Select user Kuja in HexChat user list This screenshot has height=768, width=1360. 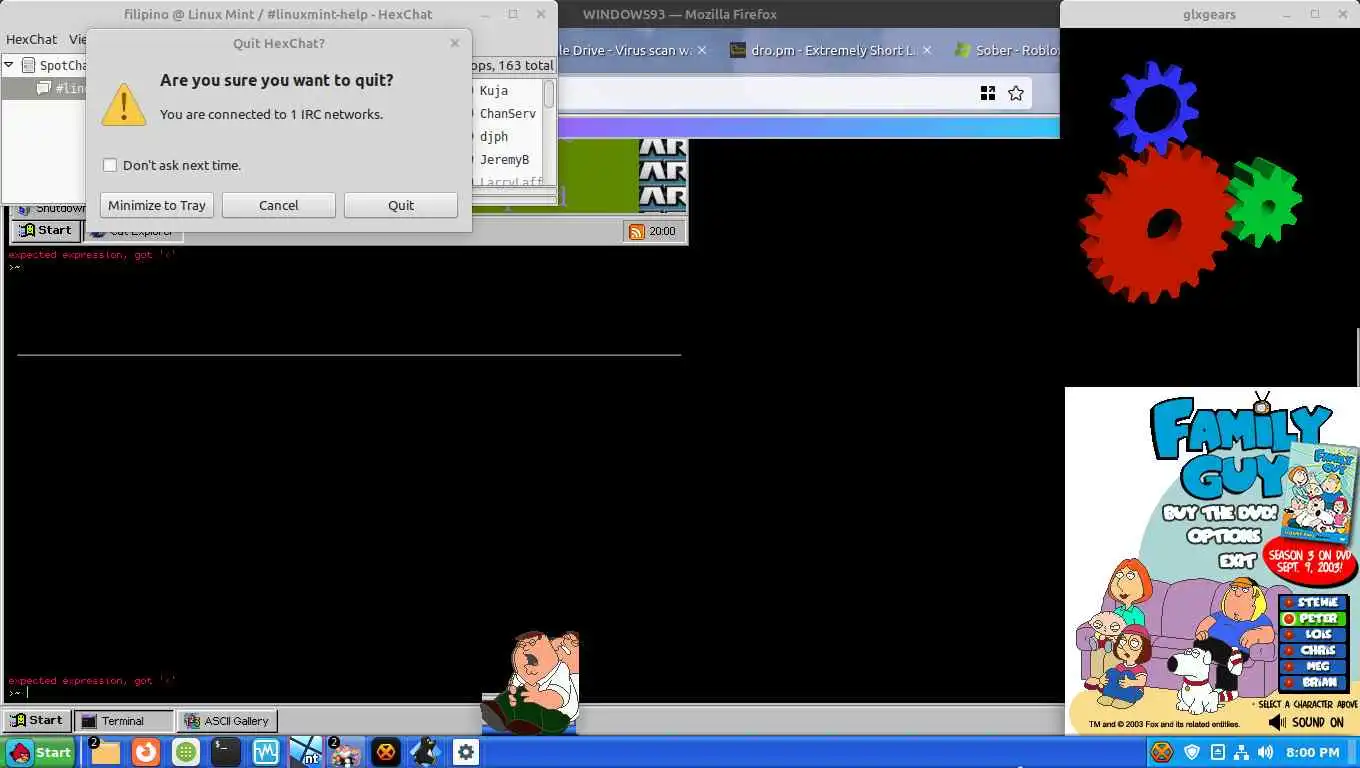tap(494, 90)
